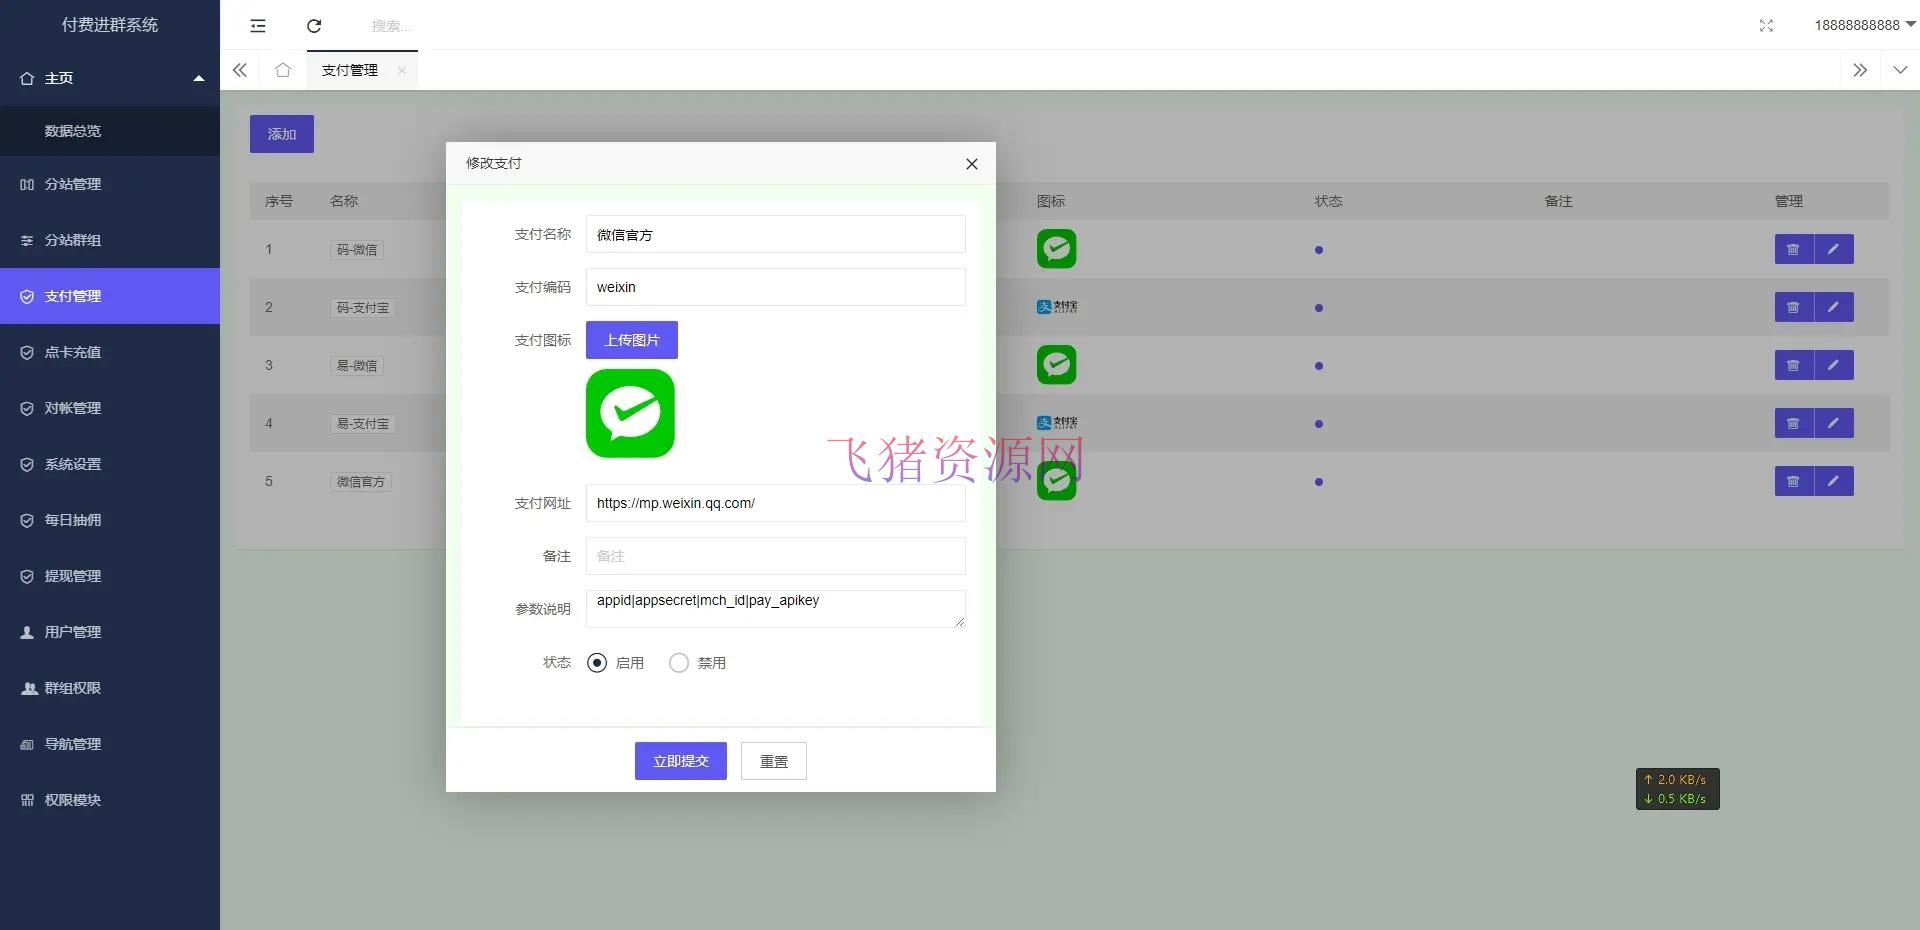This screenshot has height=930, width=1920.
Task: Click the home breadcrumb icon
Action: tap(282, 70)
